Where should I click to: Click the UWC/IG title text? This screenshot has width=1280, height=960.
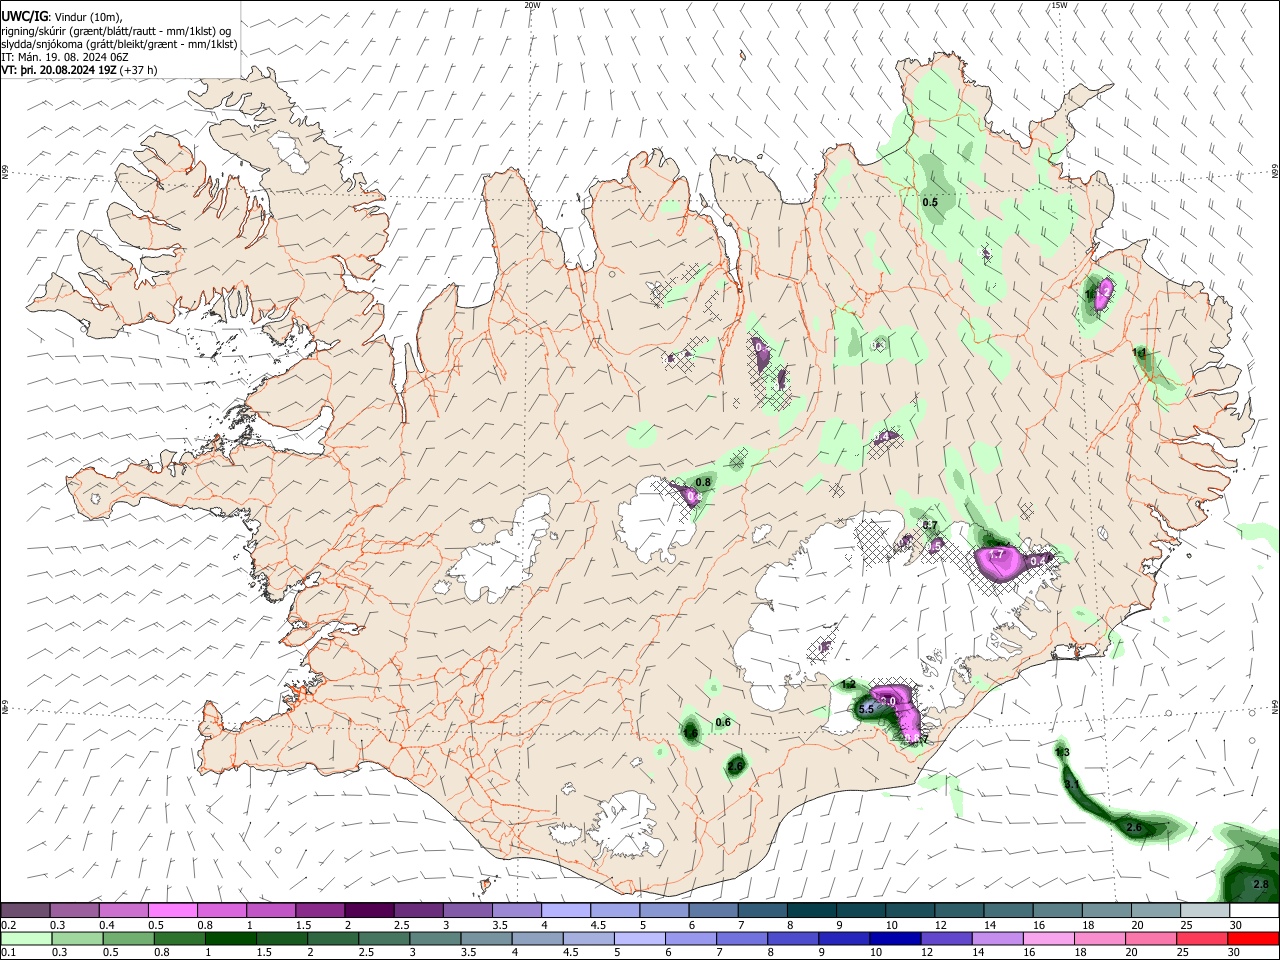[24, 15]
